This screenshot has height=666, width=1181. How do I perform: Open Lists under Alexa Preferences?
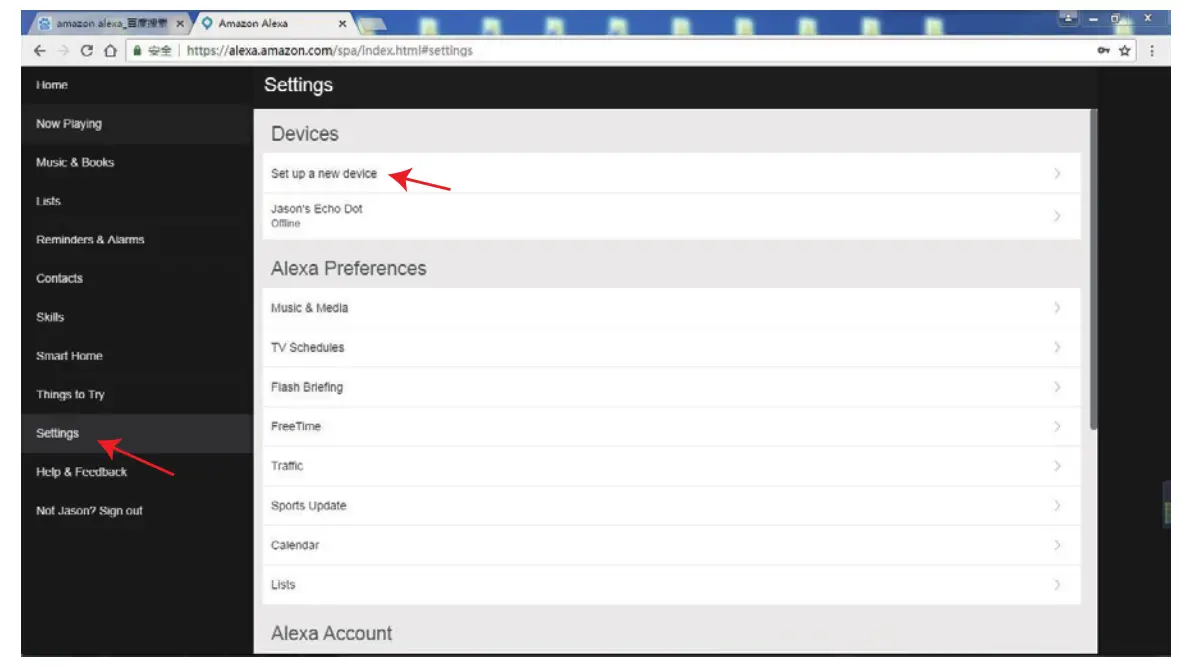tap(671, 585)
